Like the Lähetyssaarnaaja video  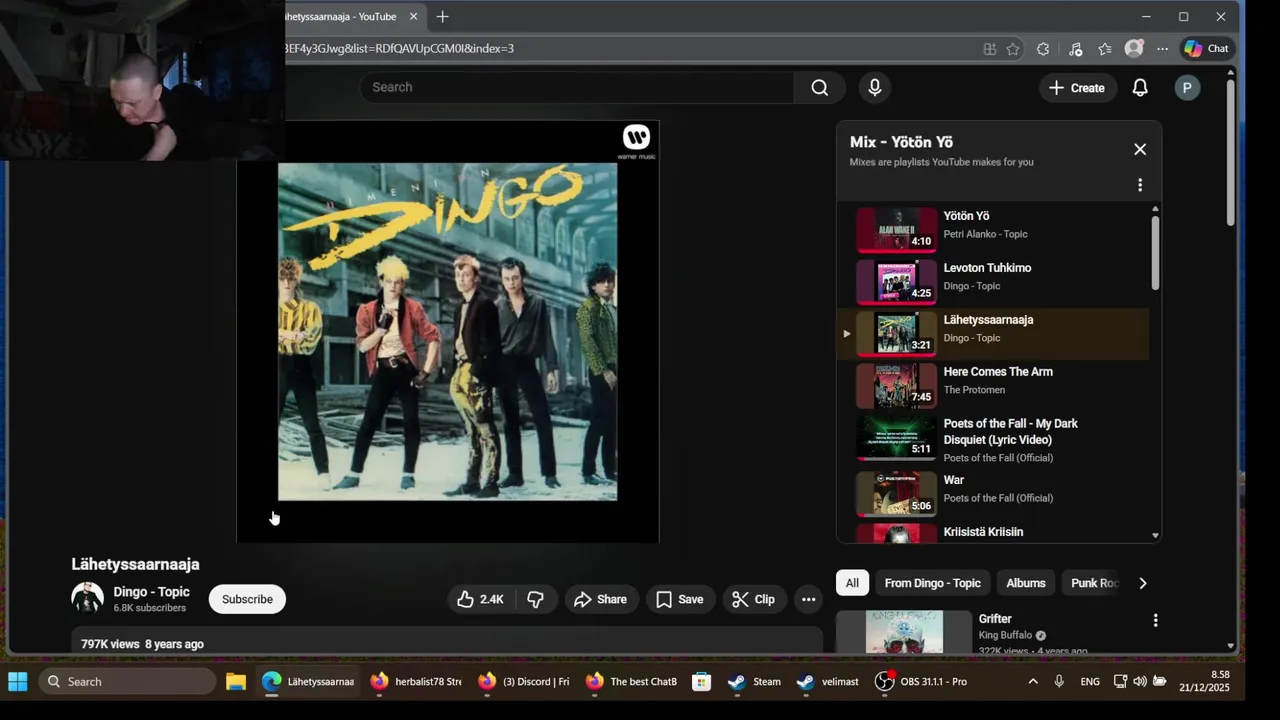(480, 599)
